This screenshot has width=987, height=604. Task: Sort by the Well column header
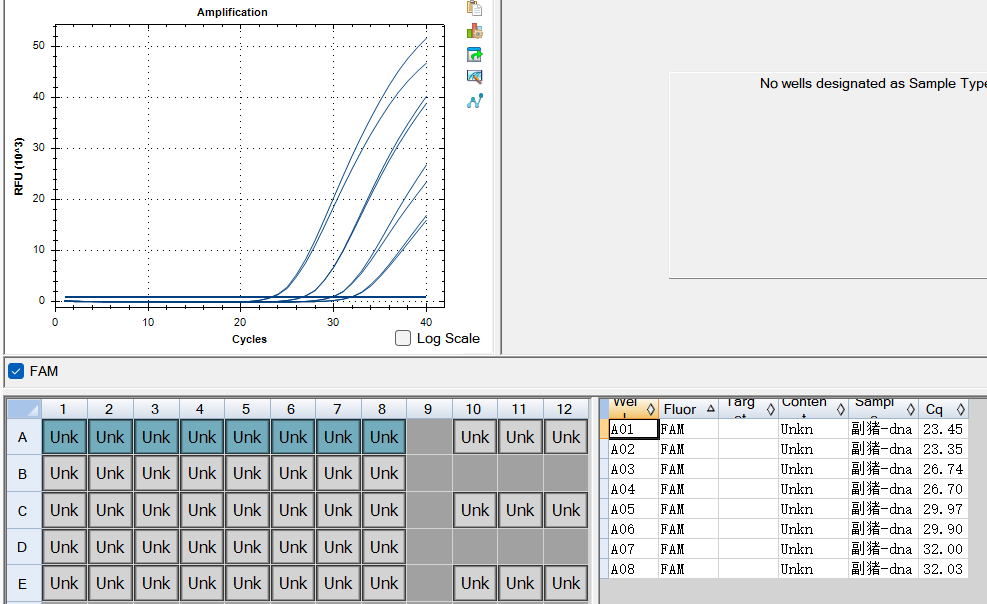click(634, 408)
